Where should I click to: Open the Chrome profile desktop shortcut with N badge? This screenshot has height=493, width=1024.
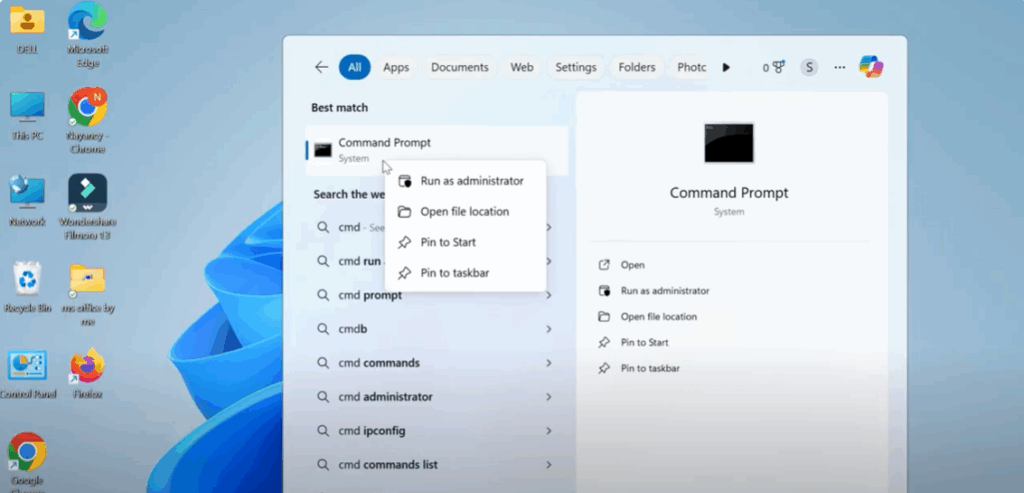[88, 120]
